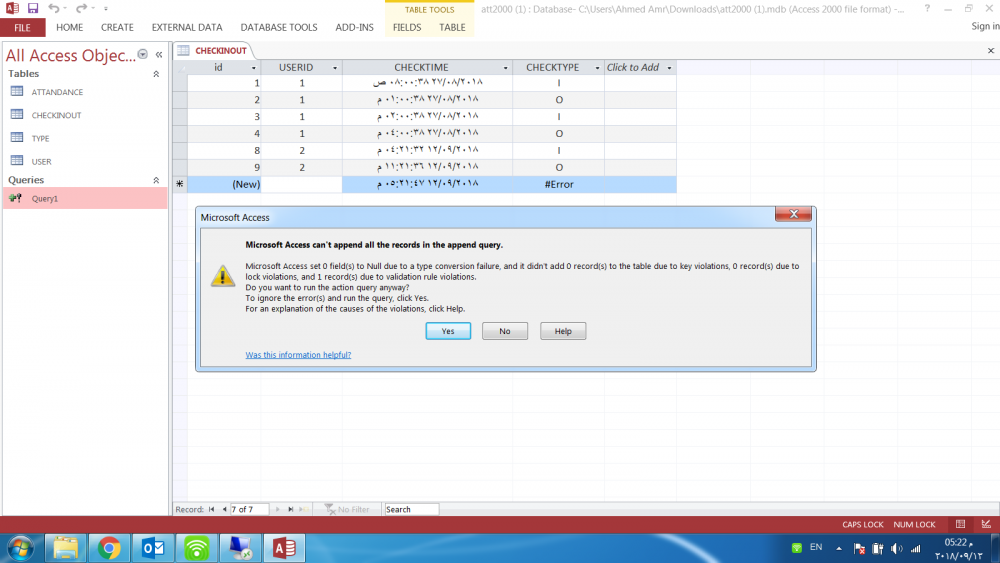This screenshot has width=1000, height=563.
Task: Open the 'Was this information helpful?' link
Action: [x=298, y=355]
